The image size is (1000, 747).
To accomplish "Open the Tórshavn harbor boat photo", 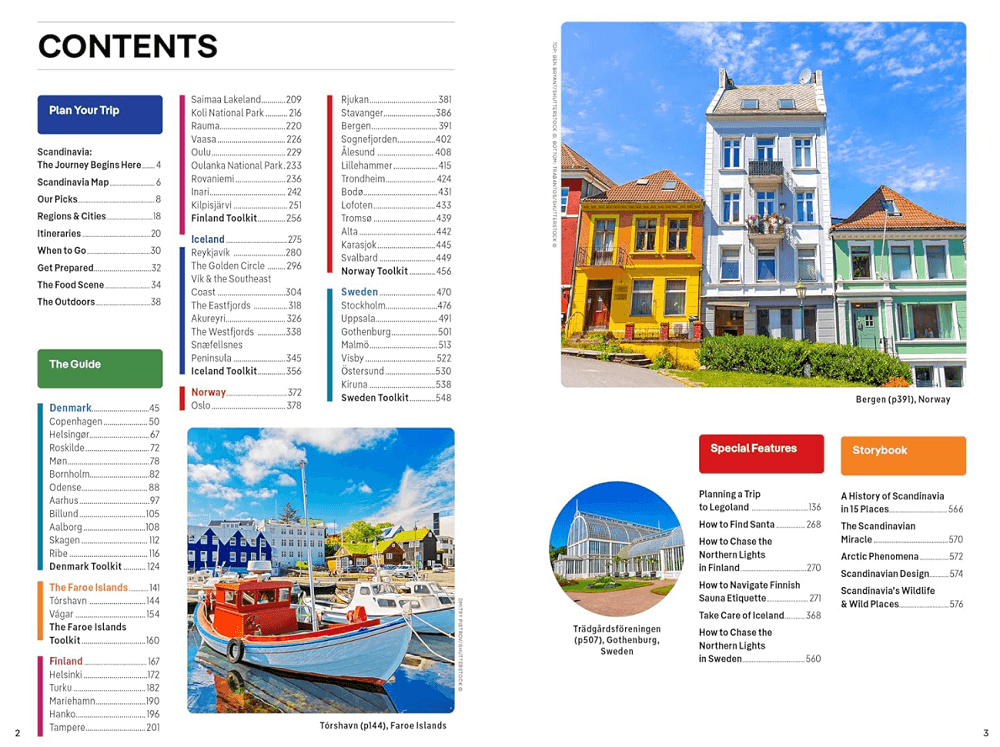I will (x=320, y=570).
